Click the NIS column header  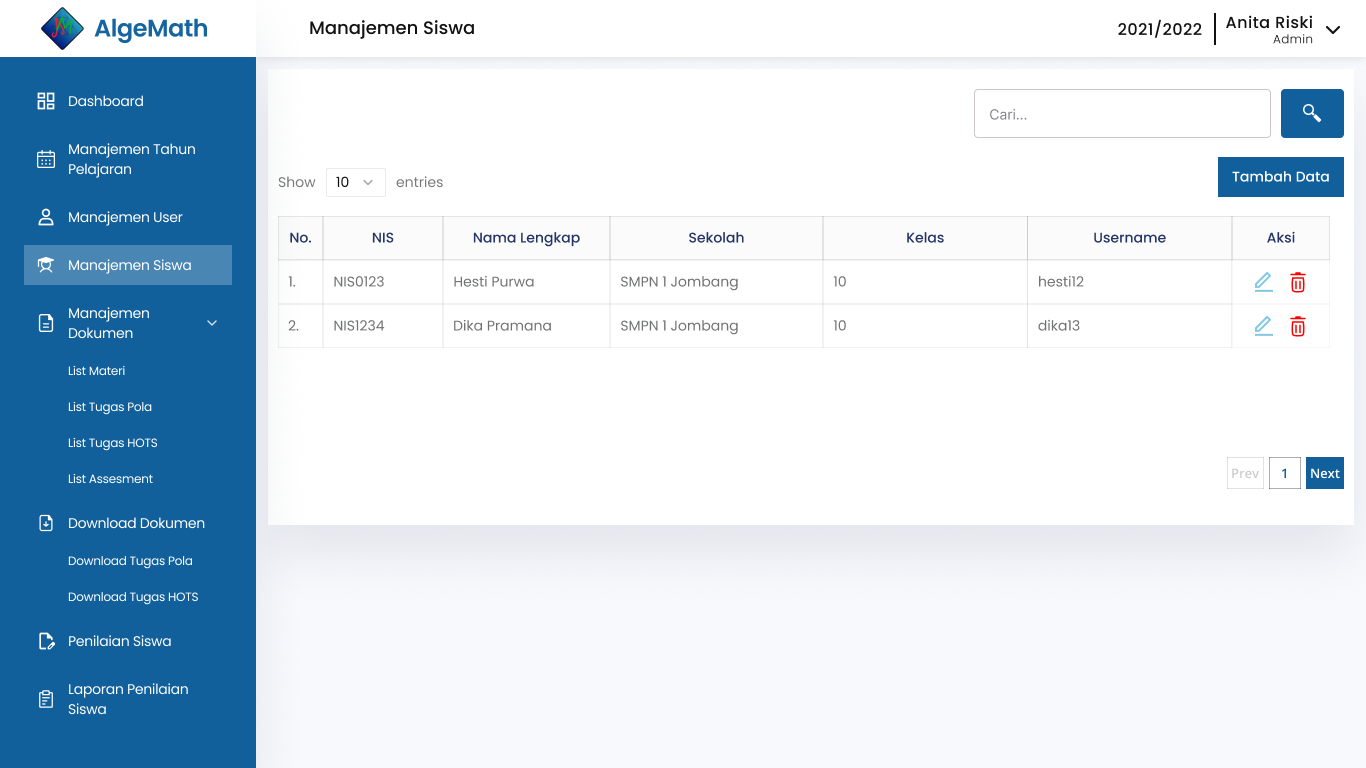[x=383, y=238]
